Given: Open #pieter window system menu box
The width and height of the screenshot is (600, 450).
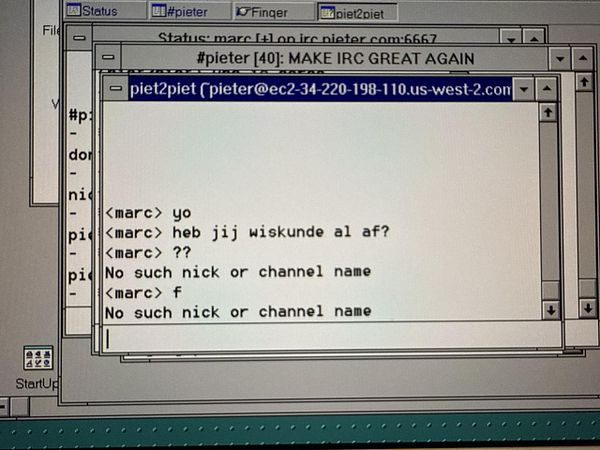Looking at the screenshot, I should tap(108, 57).
